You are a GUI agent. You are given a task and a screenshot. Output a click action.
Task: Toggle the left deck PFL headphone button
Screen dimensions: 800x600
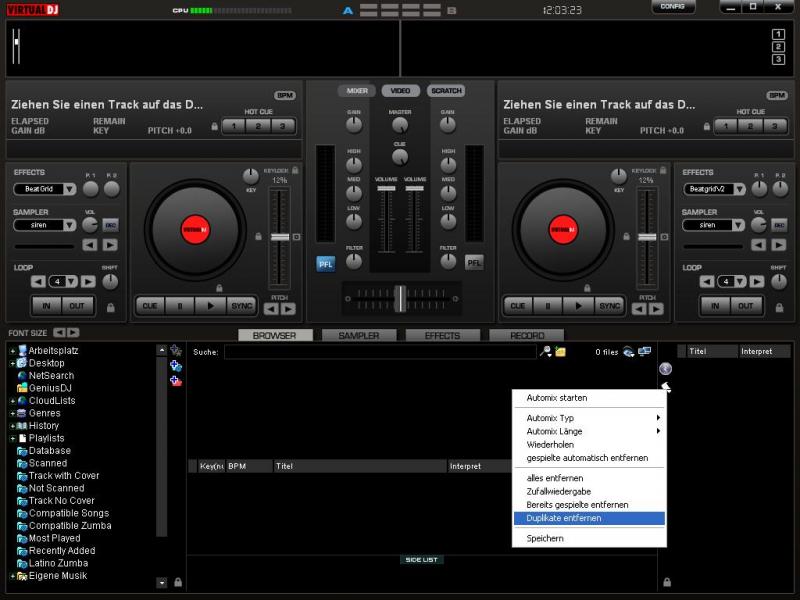(326, 263)
